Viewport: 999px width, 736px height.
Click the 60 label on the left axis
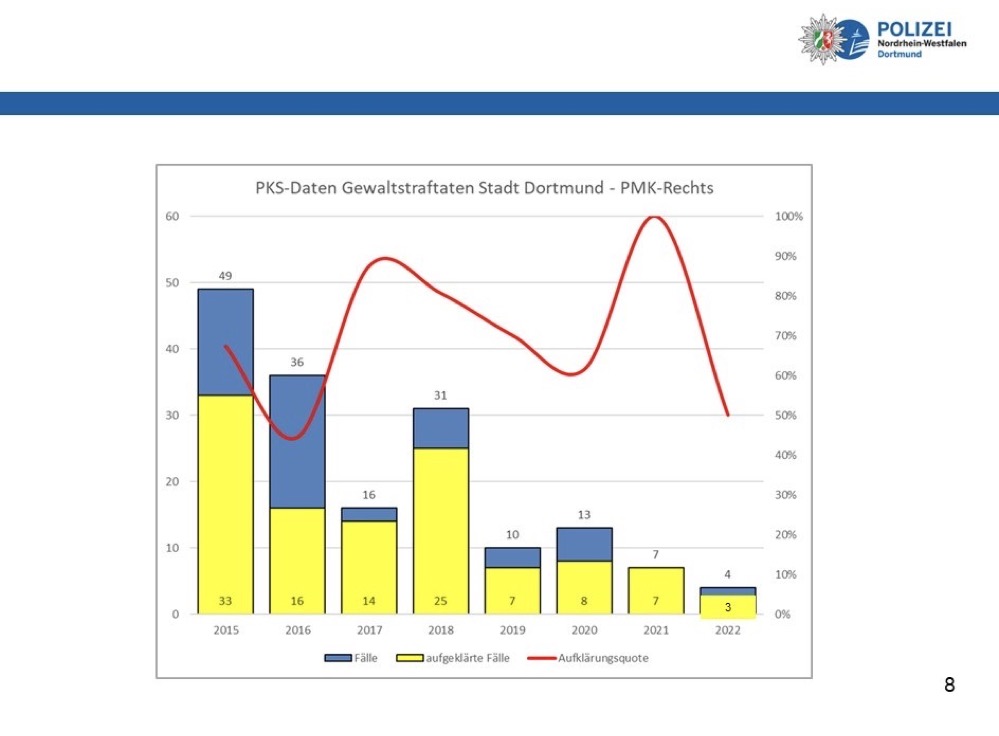click(x=172, y=217)
